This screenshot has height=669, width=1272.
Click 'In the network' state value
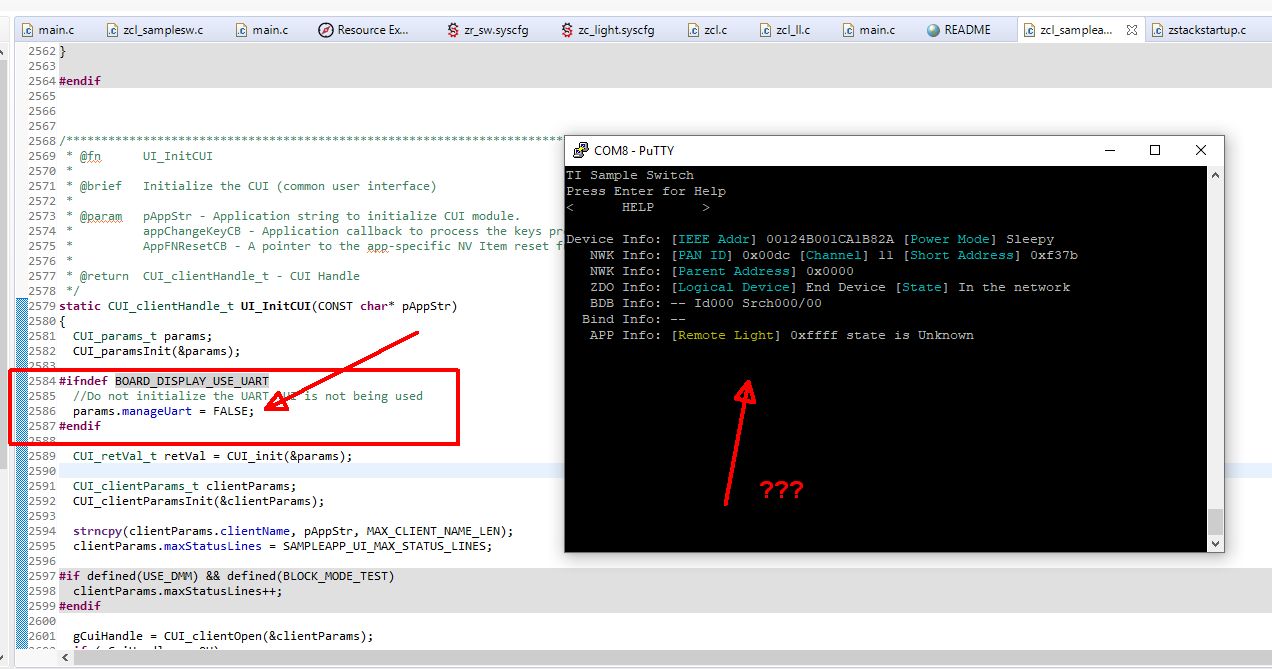1014,287
